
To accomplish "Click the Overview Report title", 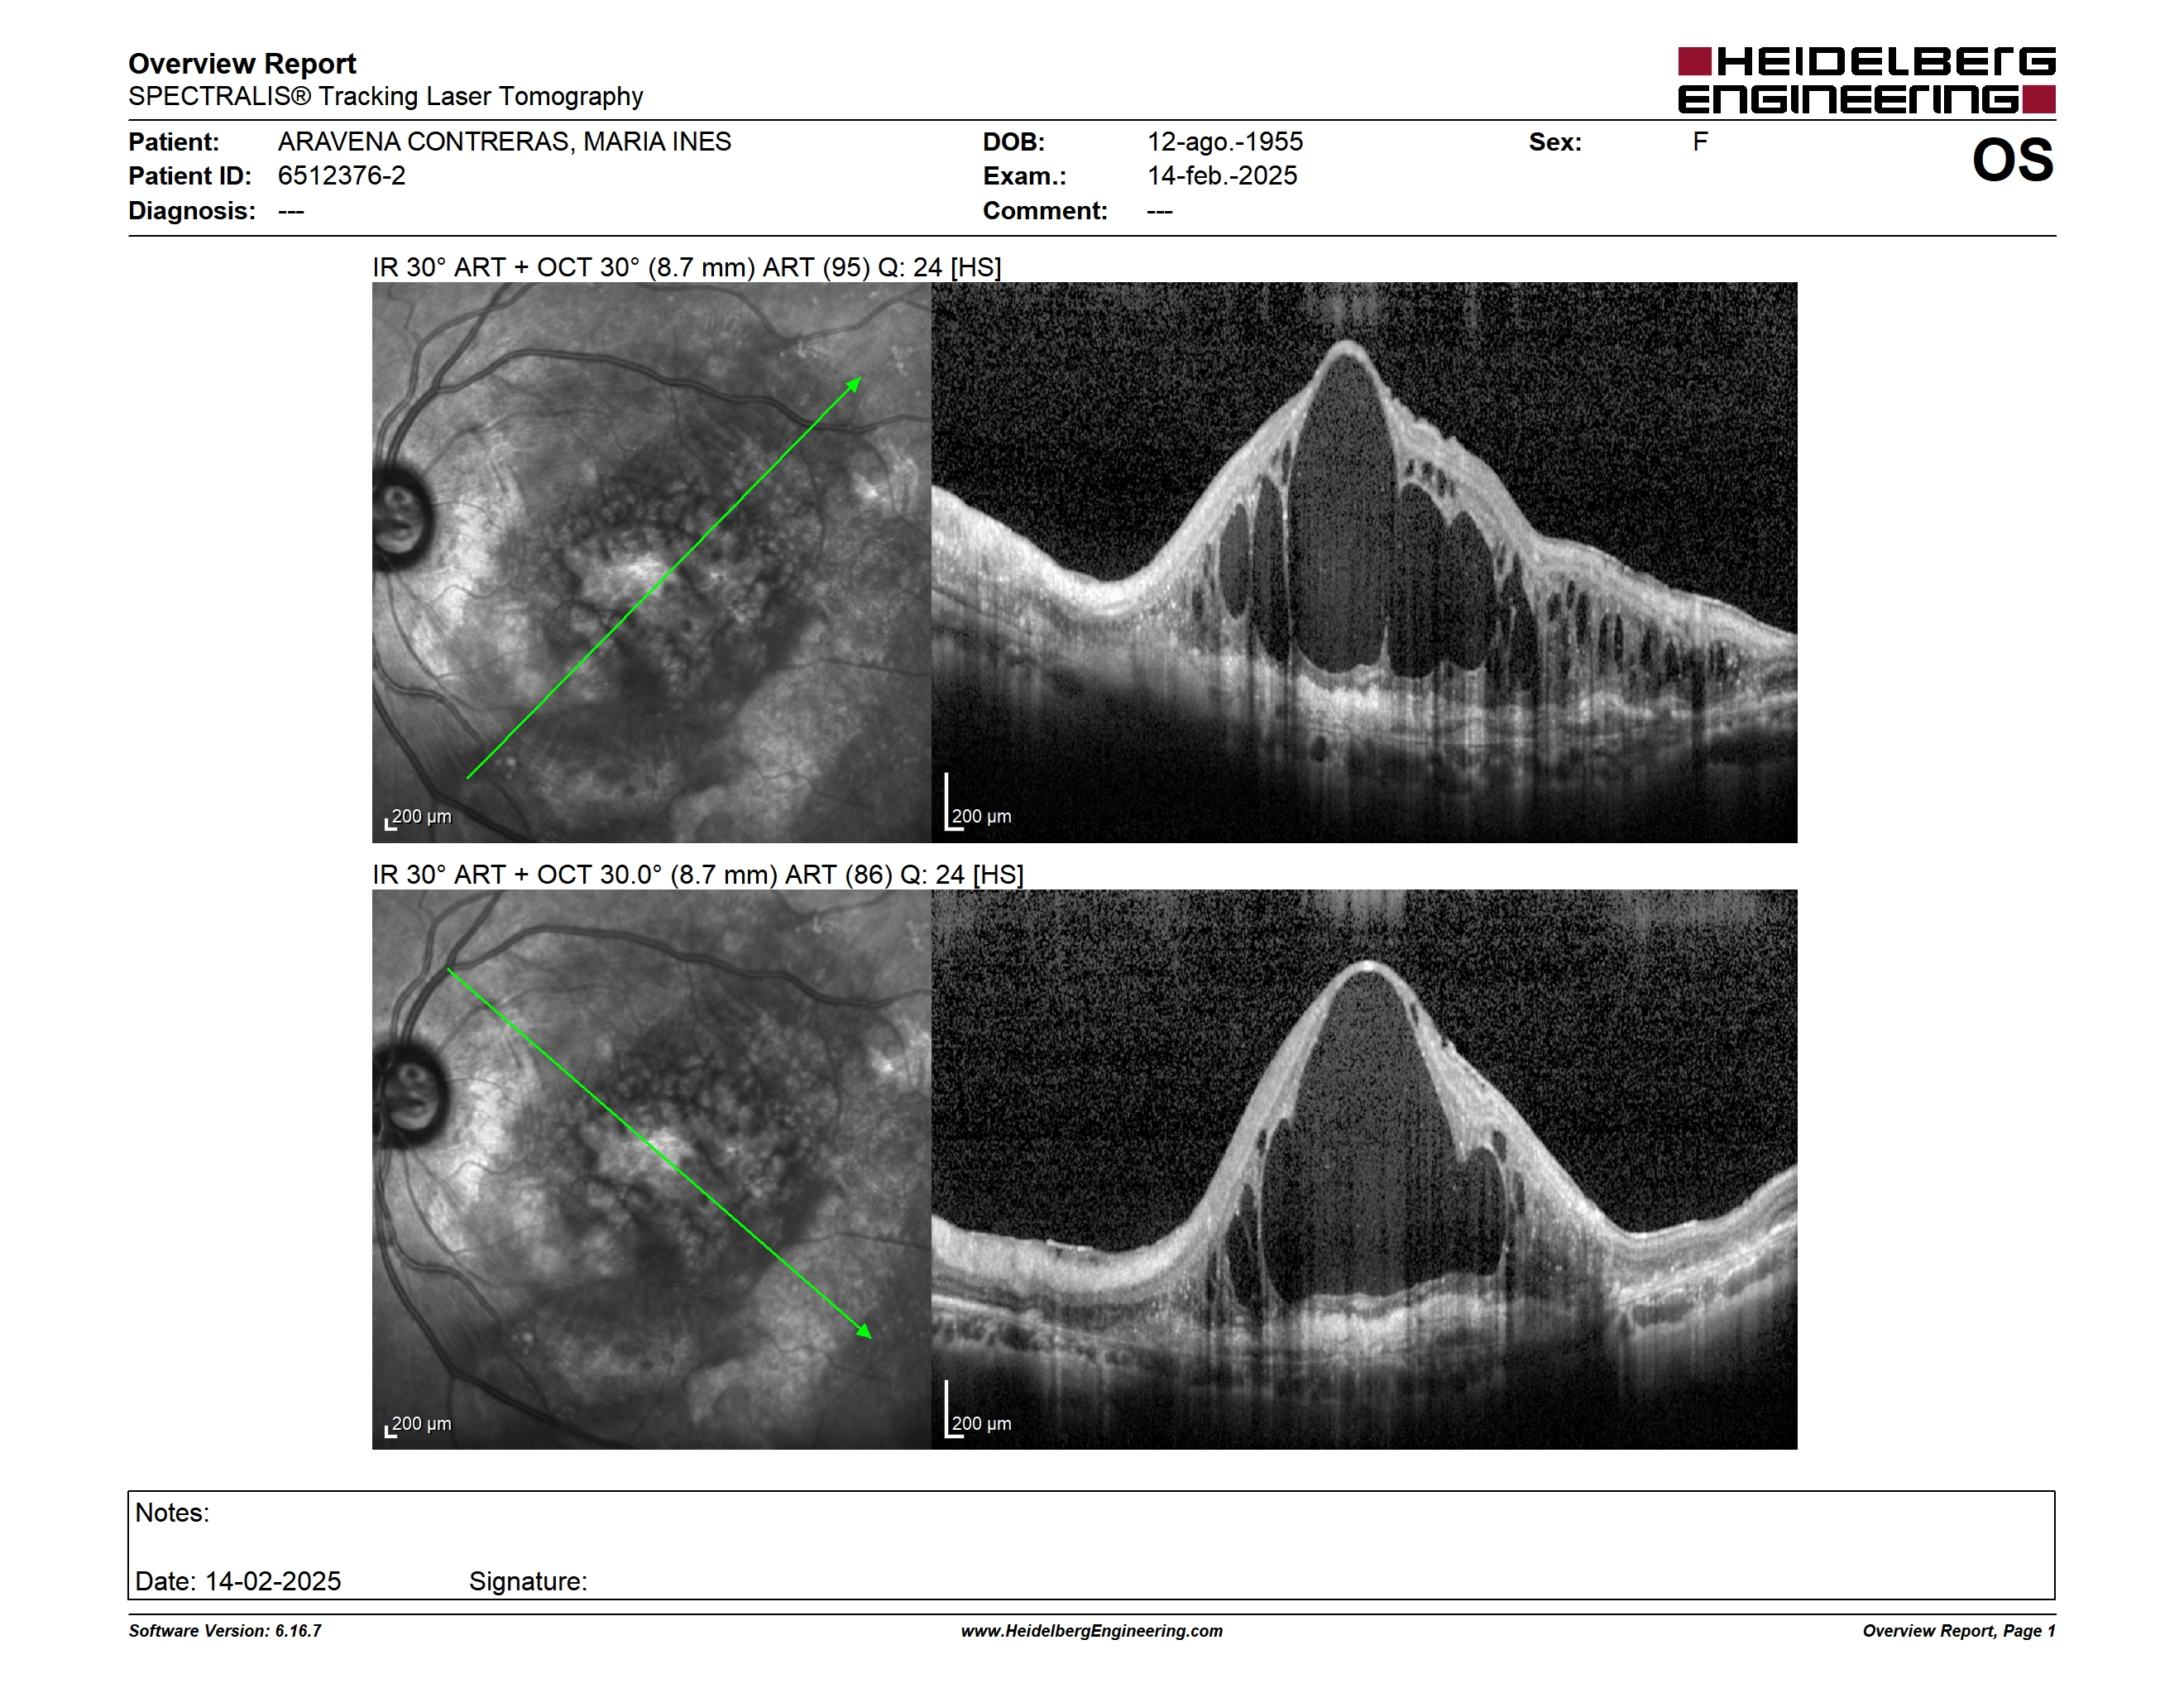I will click(x=242, y=64).
